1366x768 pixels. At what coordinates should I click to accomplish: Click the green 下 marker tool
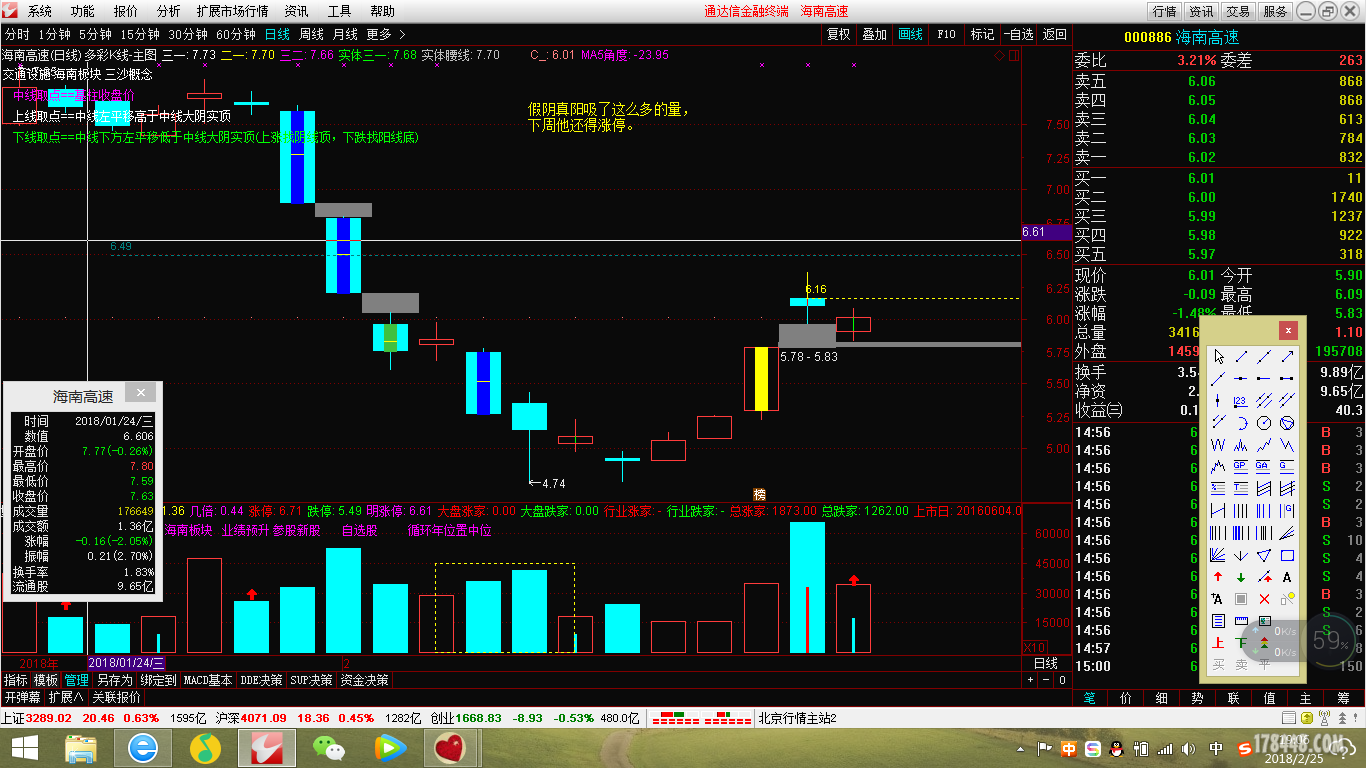[x=1241, y=642]
